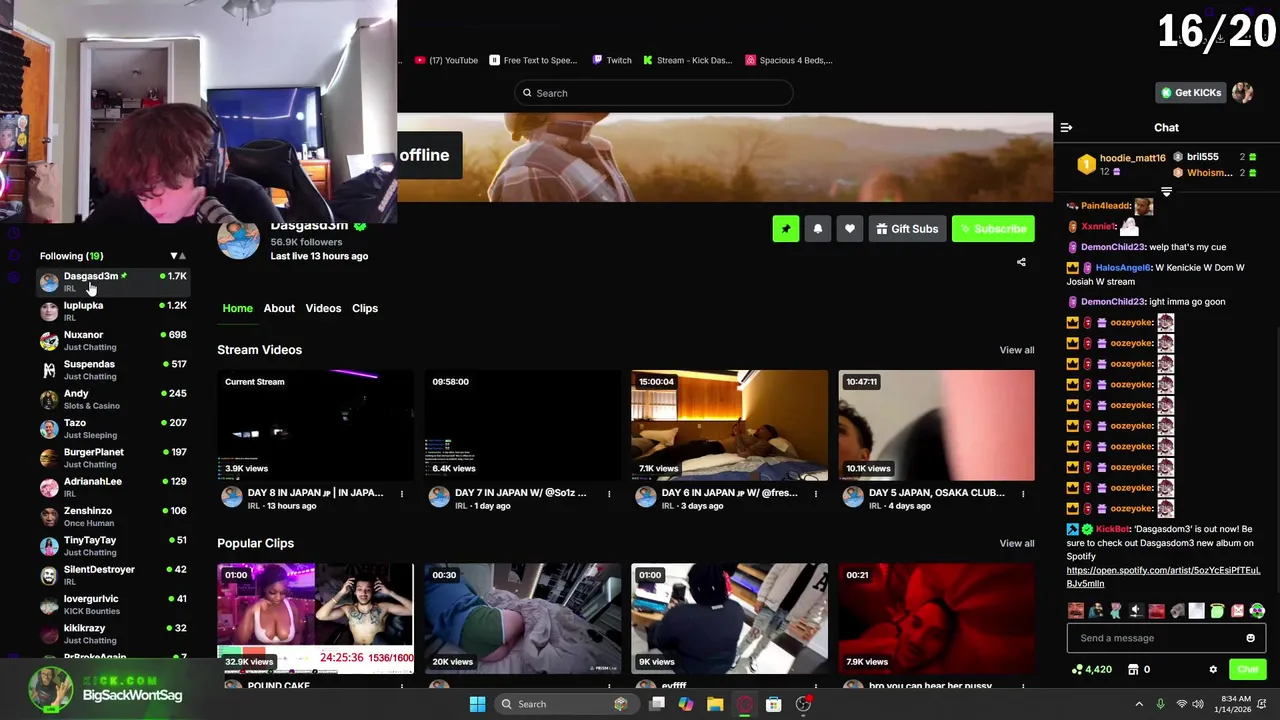Open options menu for DAY 7 IN JAPAN video

click(x=609, y=493)
